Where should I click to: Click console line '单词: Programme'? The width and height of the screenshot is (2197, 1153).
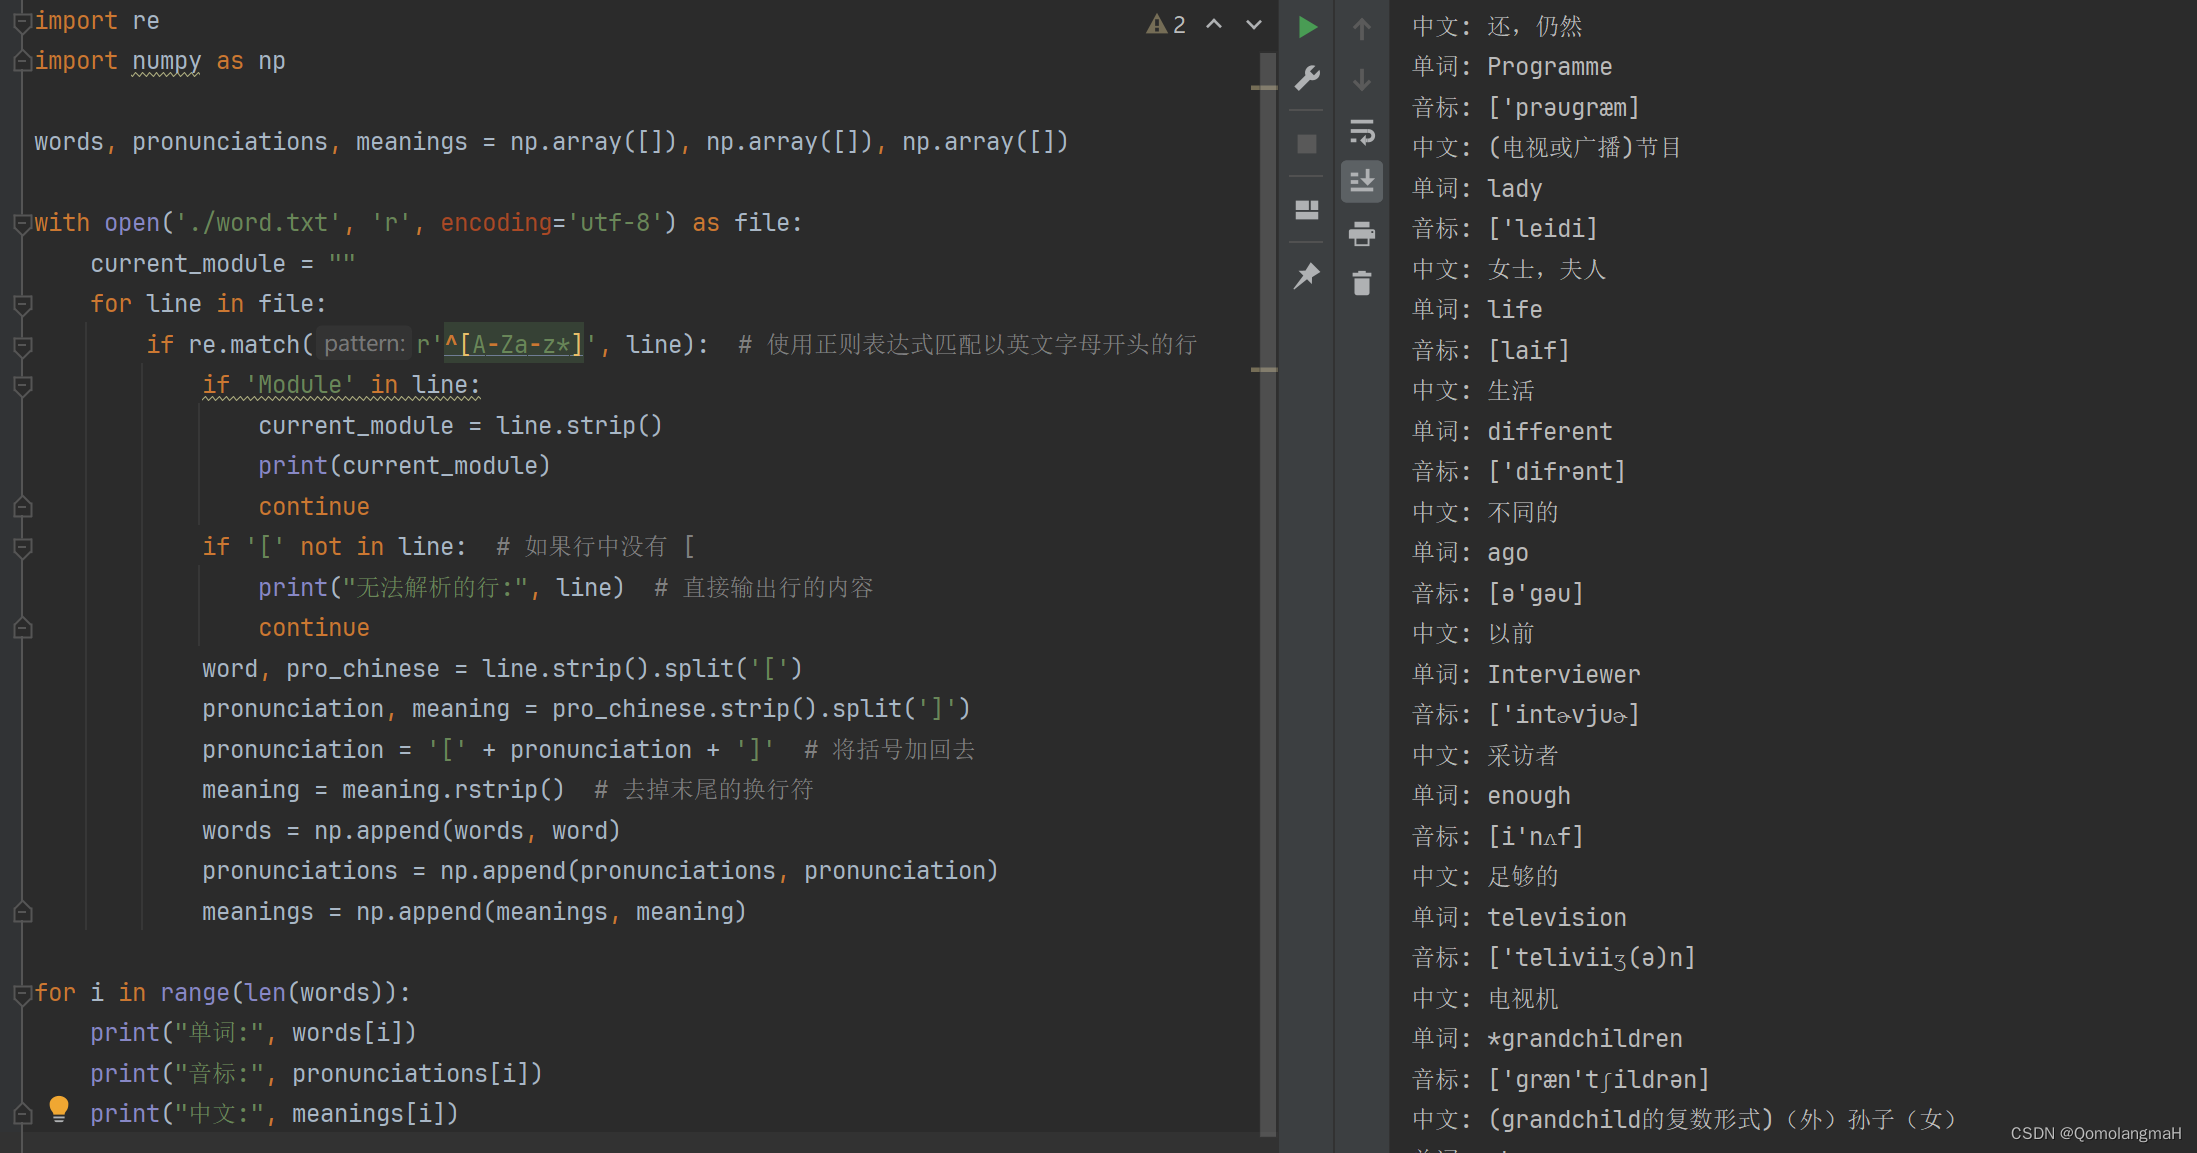pos(1512,67)
